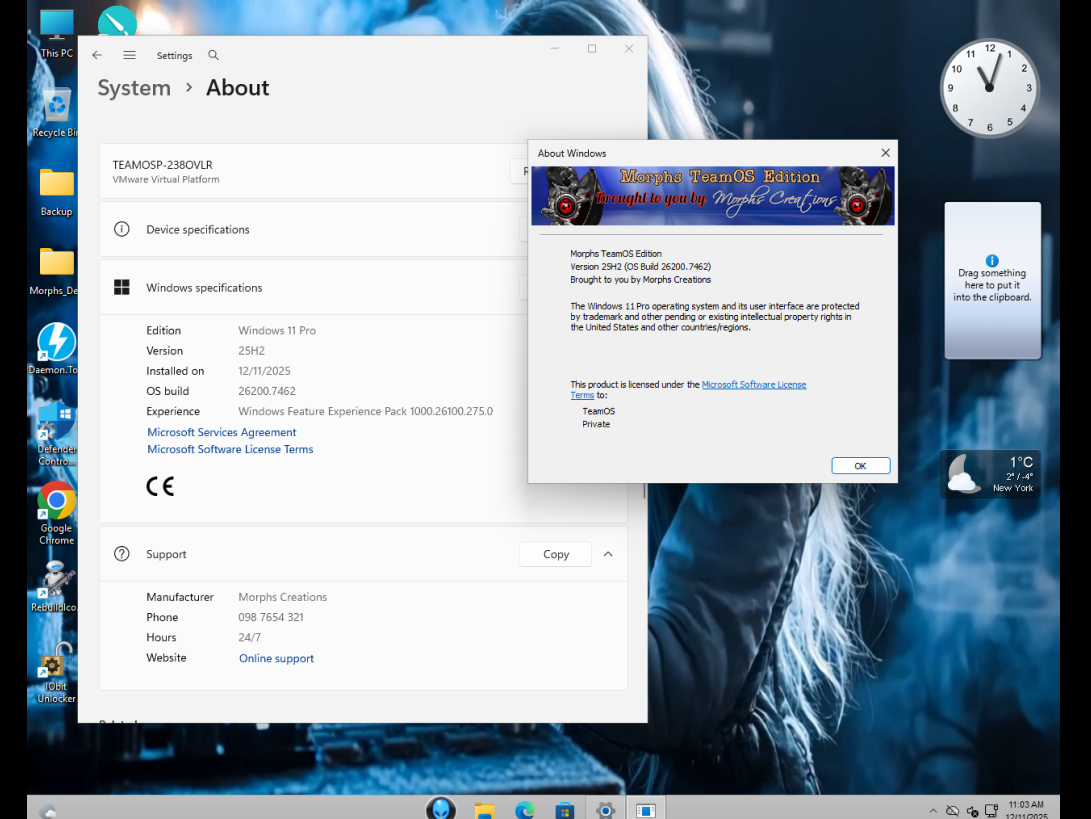Open Microsoft Software License Terms in Settings

click(x=230, y=450)
